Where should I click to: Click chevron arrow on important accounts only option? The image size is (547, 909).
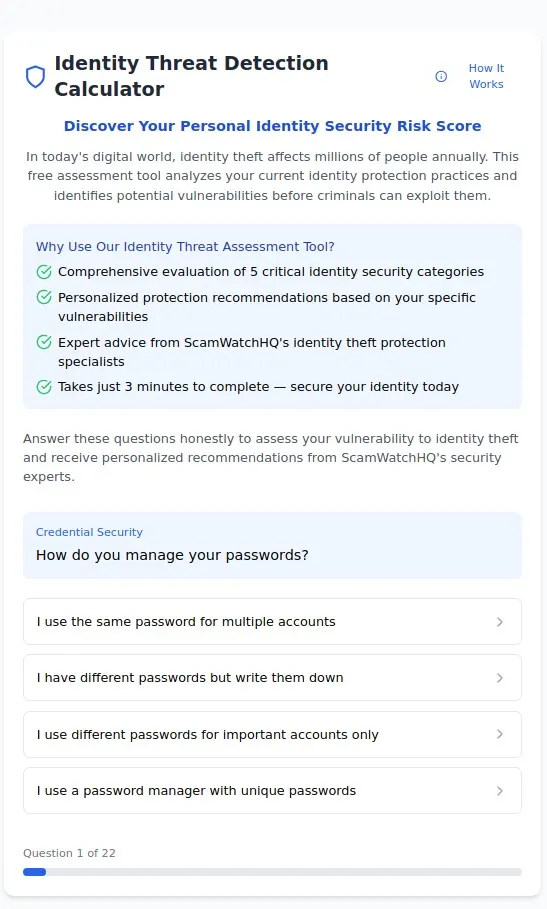(x=499, y=735)
